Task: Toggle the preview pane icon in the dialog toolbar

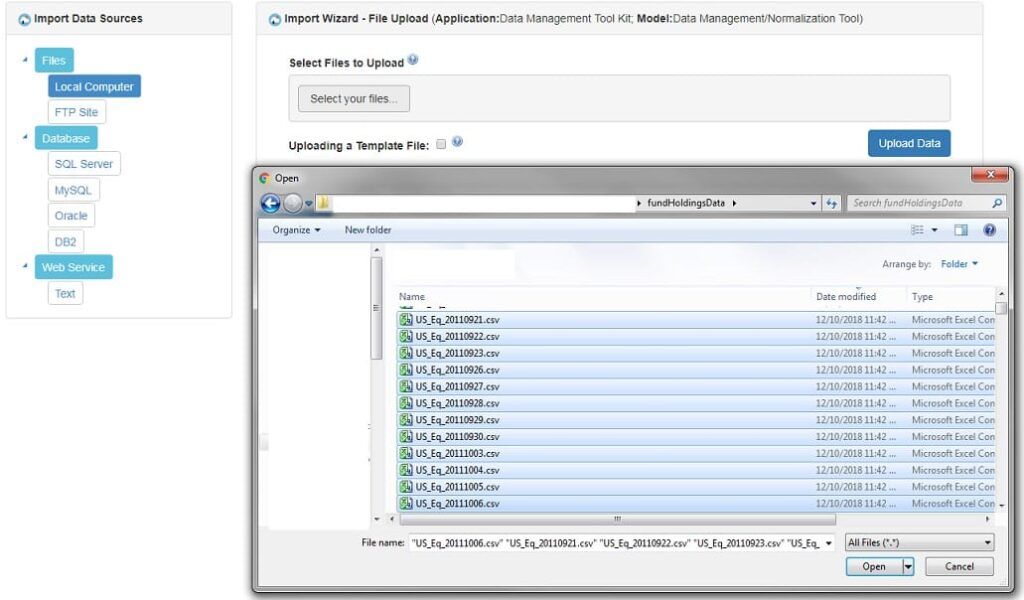Action: pyautogui.click(x=961, y=230)
